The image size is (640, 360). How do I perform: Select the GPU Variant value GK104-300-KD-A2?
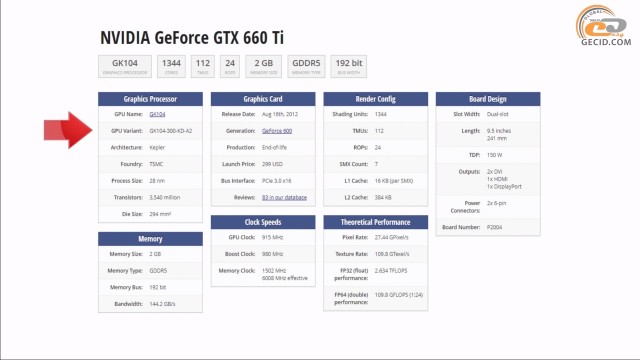(171, 131)
